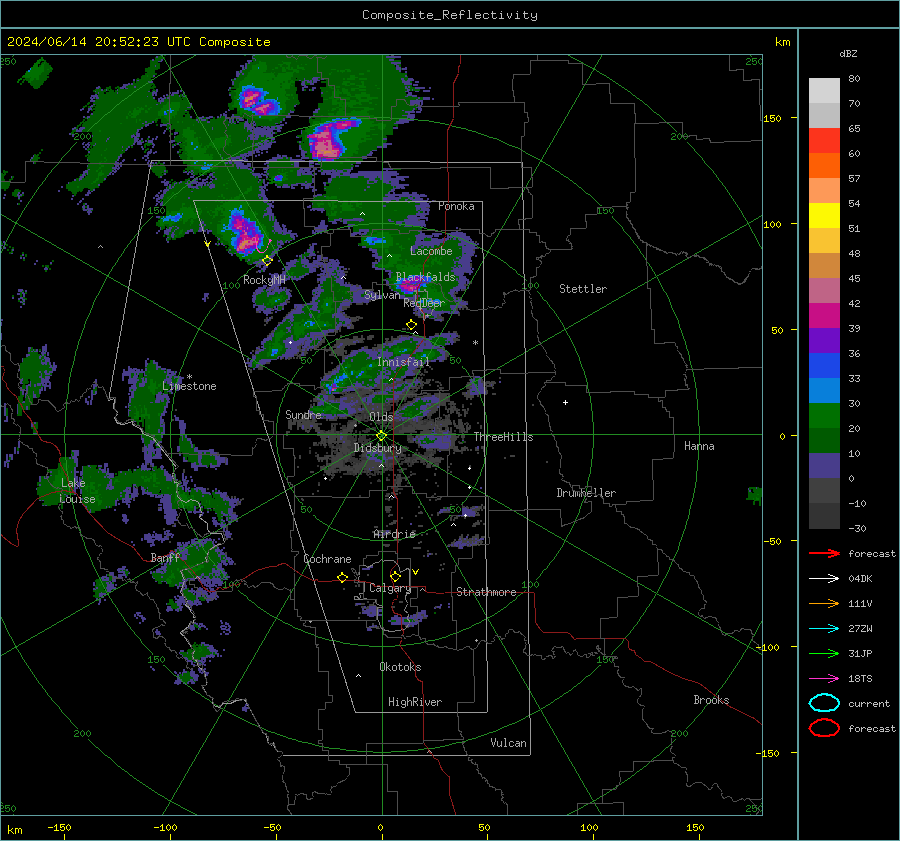
Task: Click the red forecast arrow in legend
Action: point(824,553)
